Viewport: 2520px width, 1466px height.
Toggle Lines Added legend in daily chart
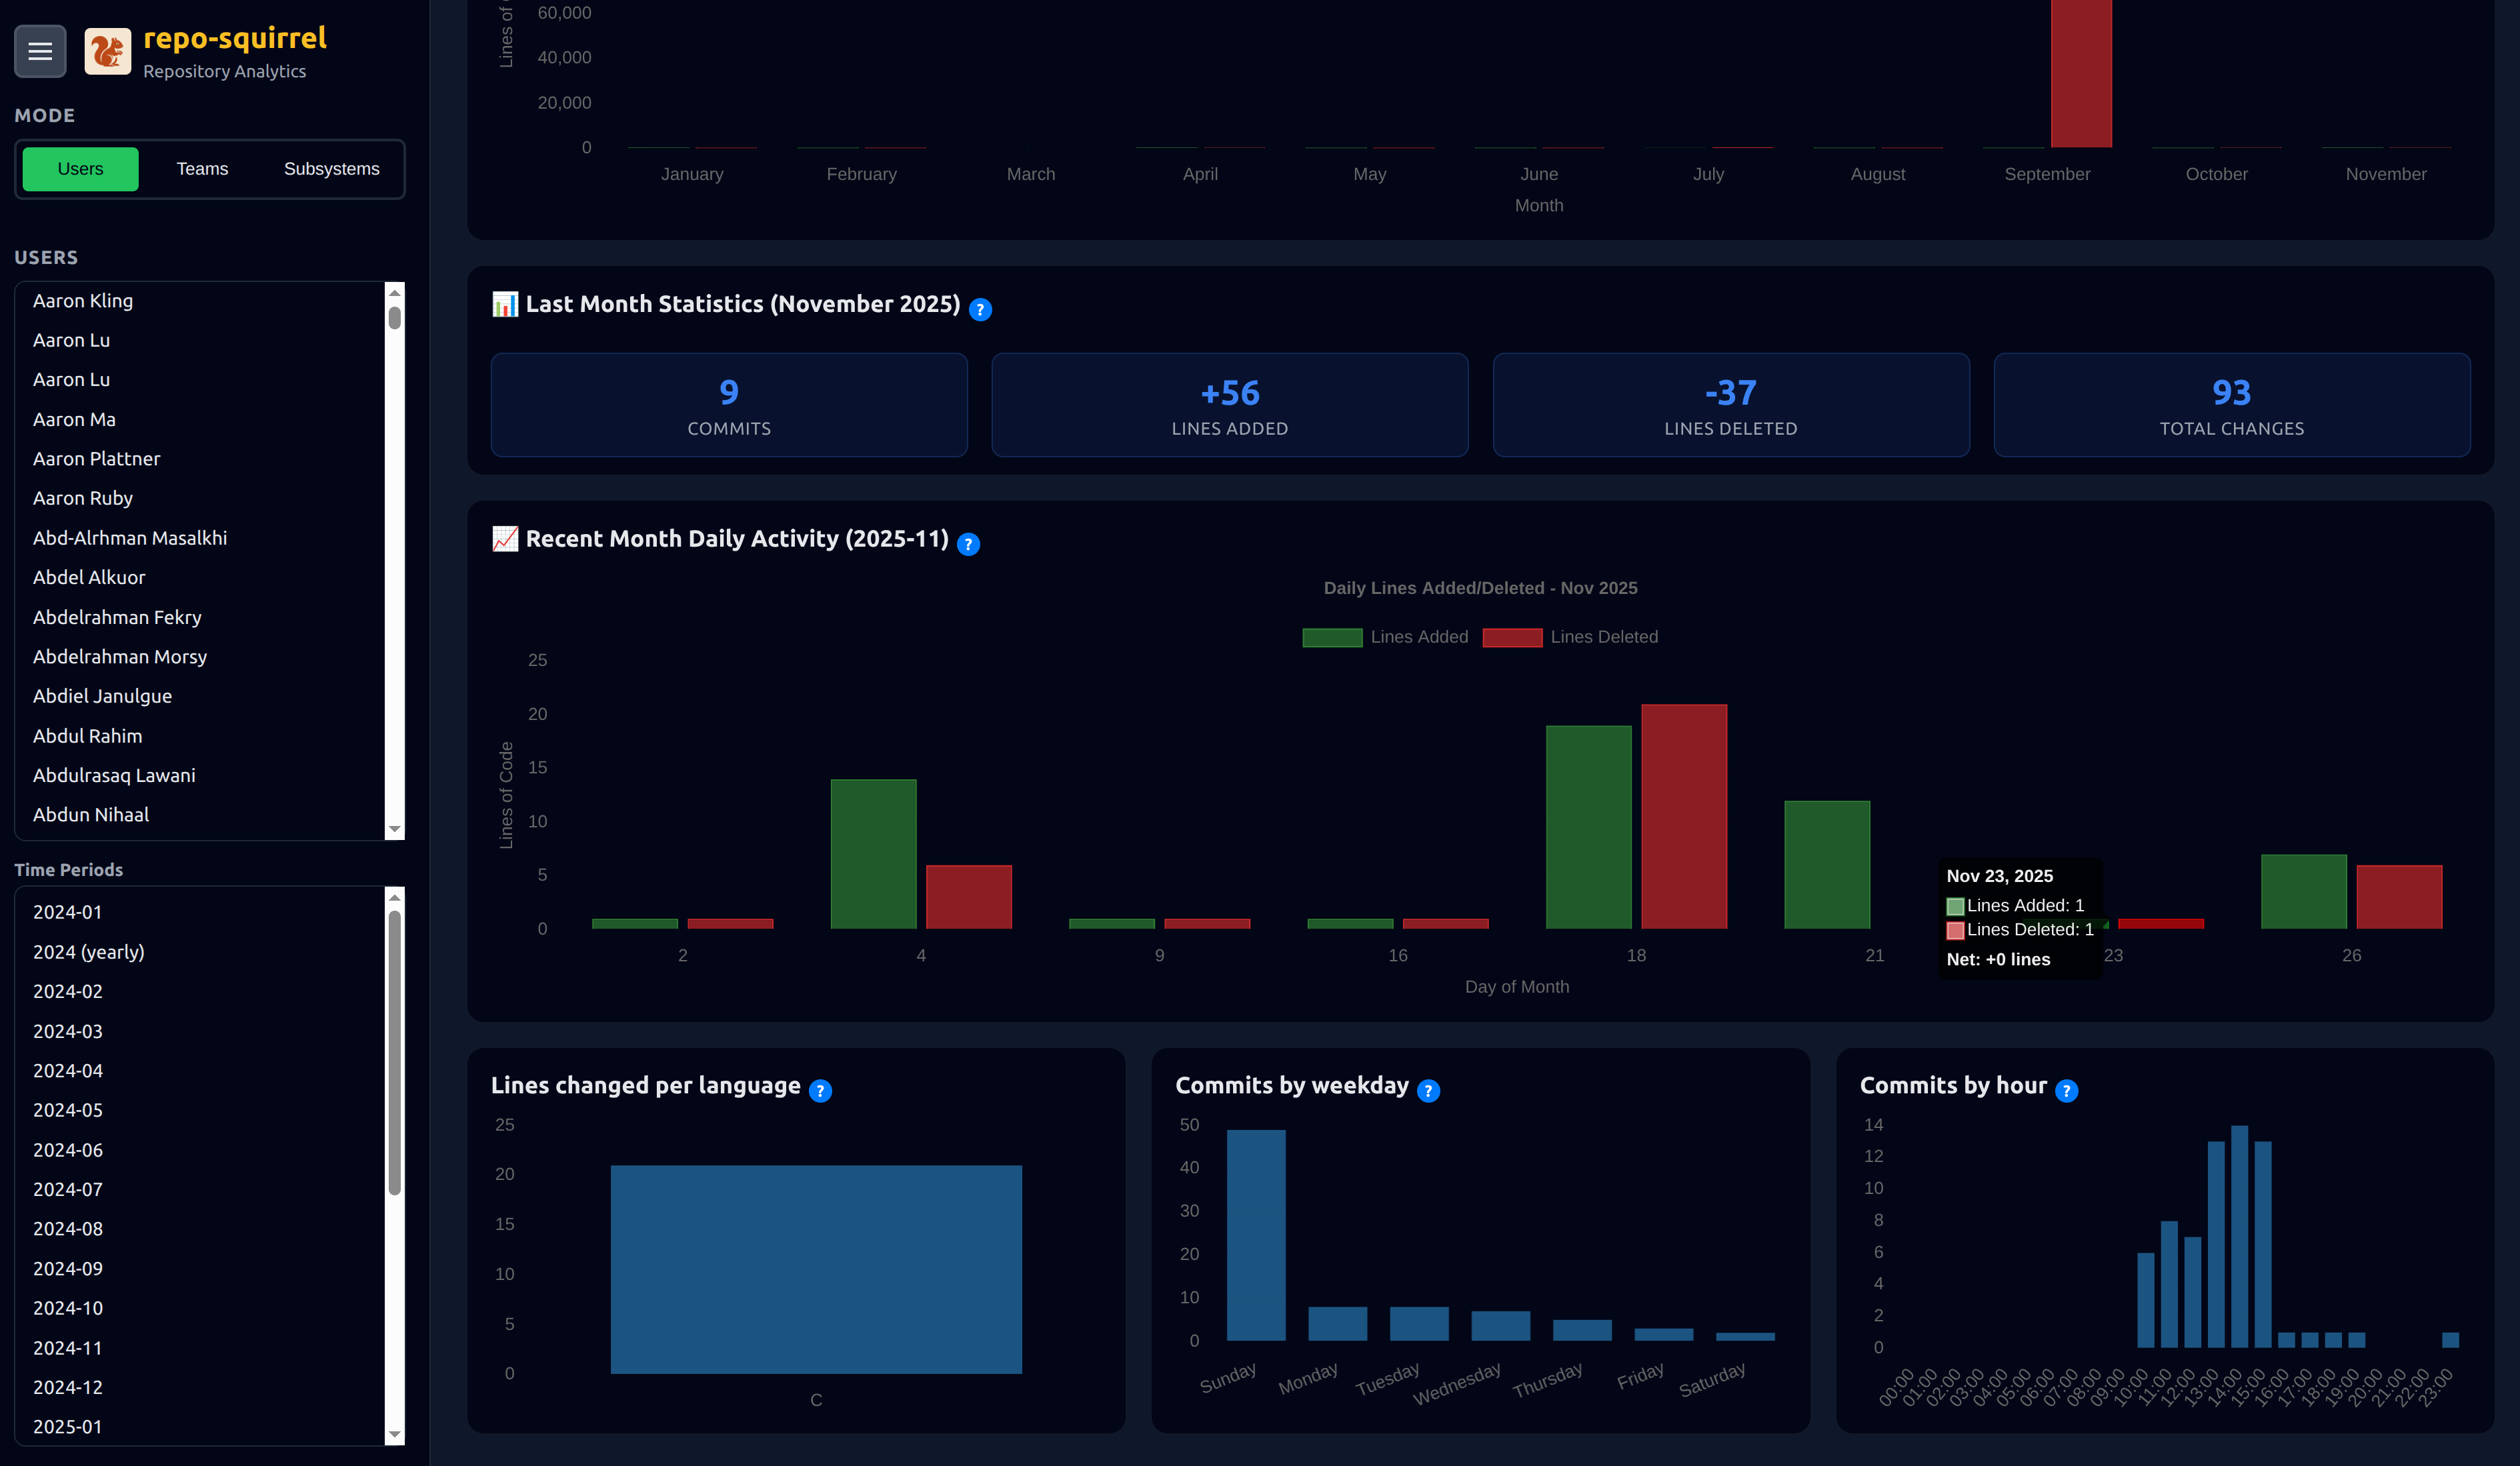(x=1385, y=637)
